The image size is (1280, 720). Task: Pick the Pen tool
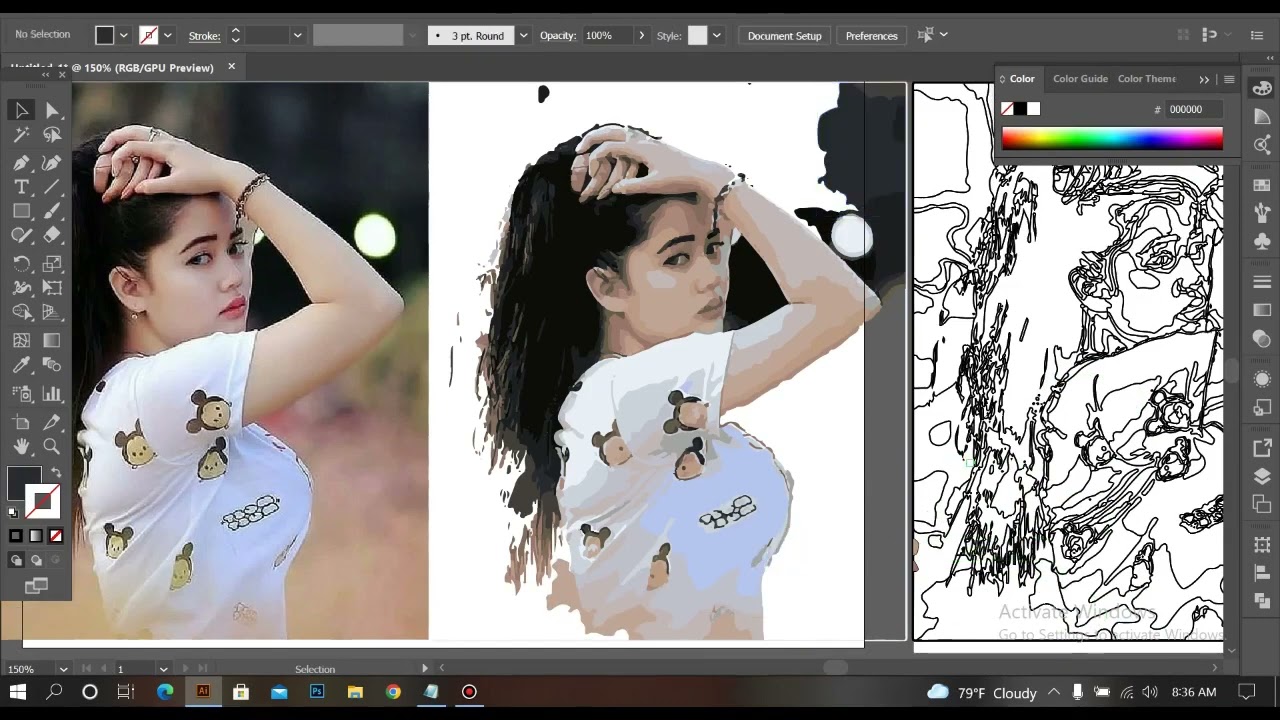pos(21,162)
